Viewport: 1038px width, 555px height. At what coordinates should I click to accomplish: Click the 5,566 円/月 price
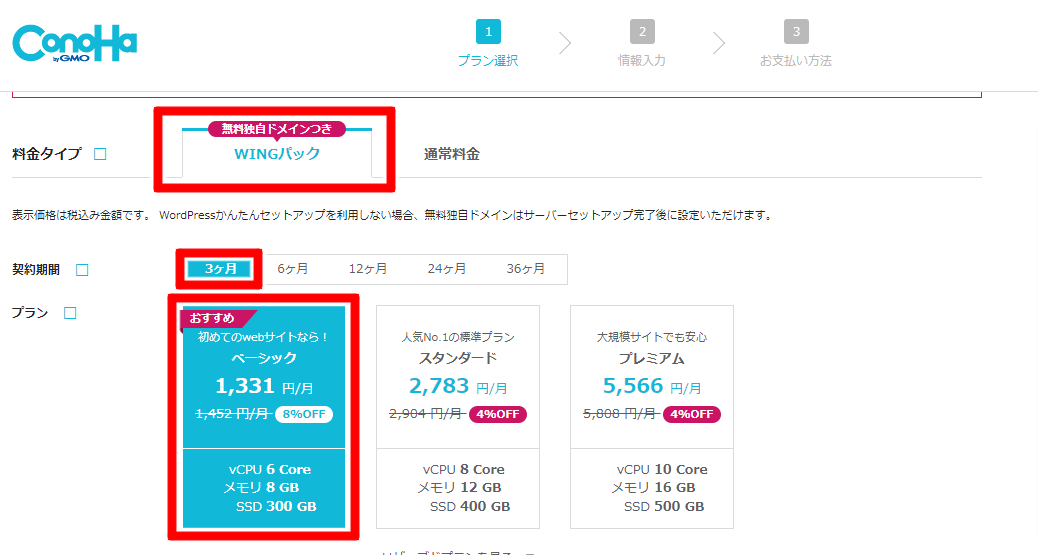tap(652, 385)
